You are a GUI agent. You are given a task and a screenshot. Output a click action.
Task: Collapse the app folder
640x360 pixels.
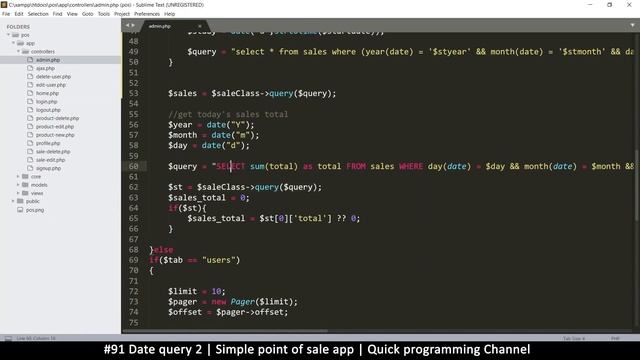13,43
